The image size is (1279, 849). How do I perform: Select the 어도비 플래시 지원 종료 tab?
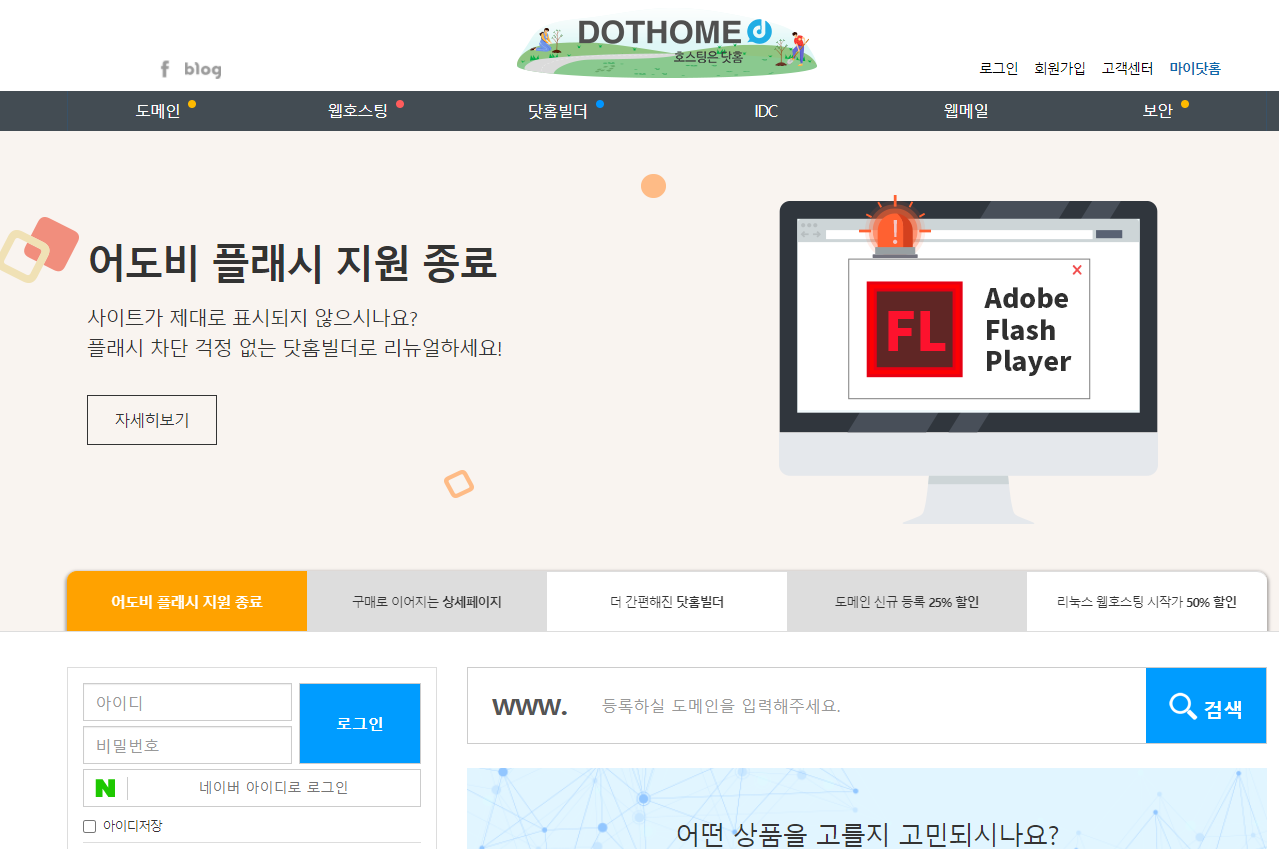[187, 601]
